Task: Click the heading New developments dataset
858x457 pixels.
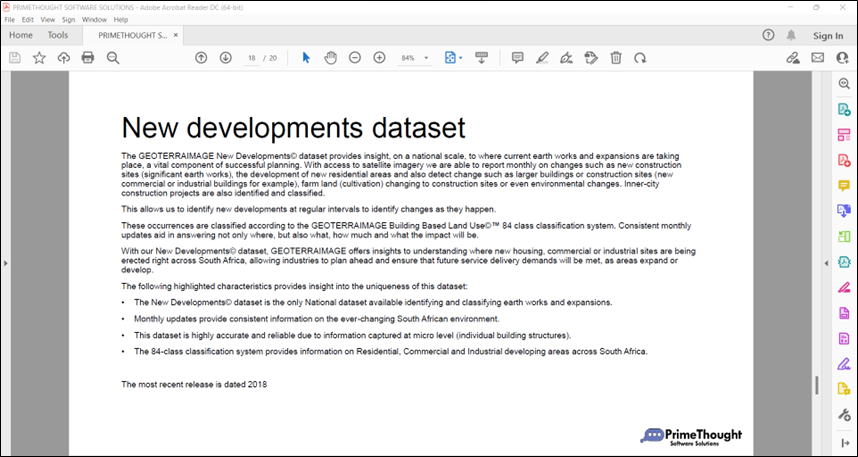Action: [x=293, y=128]
